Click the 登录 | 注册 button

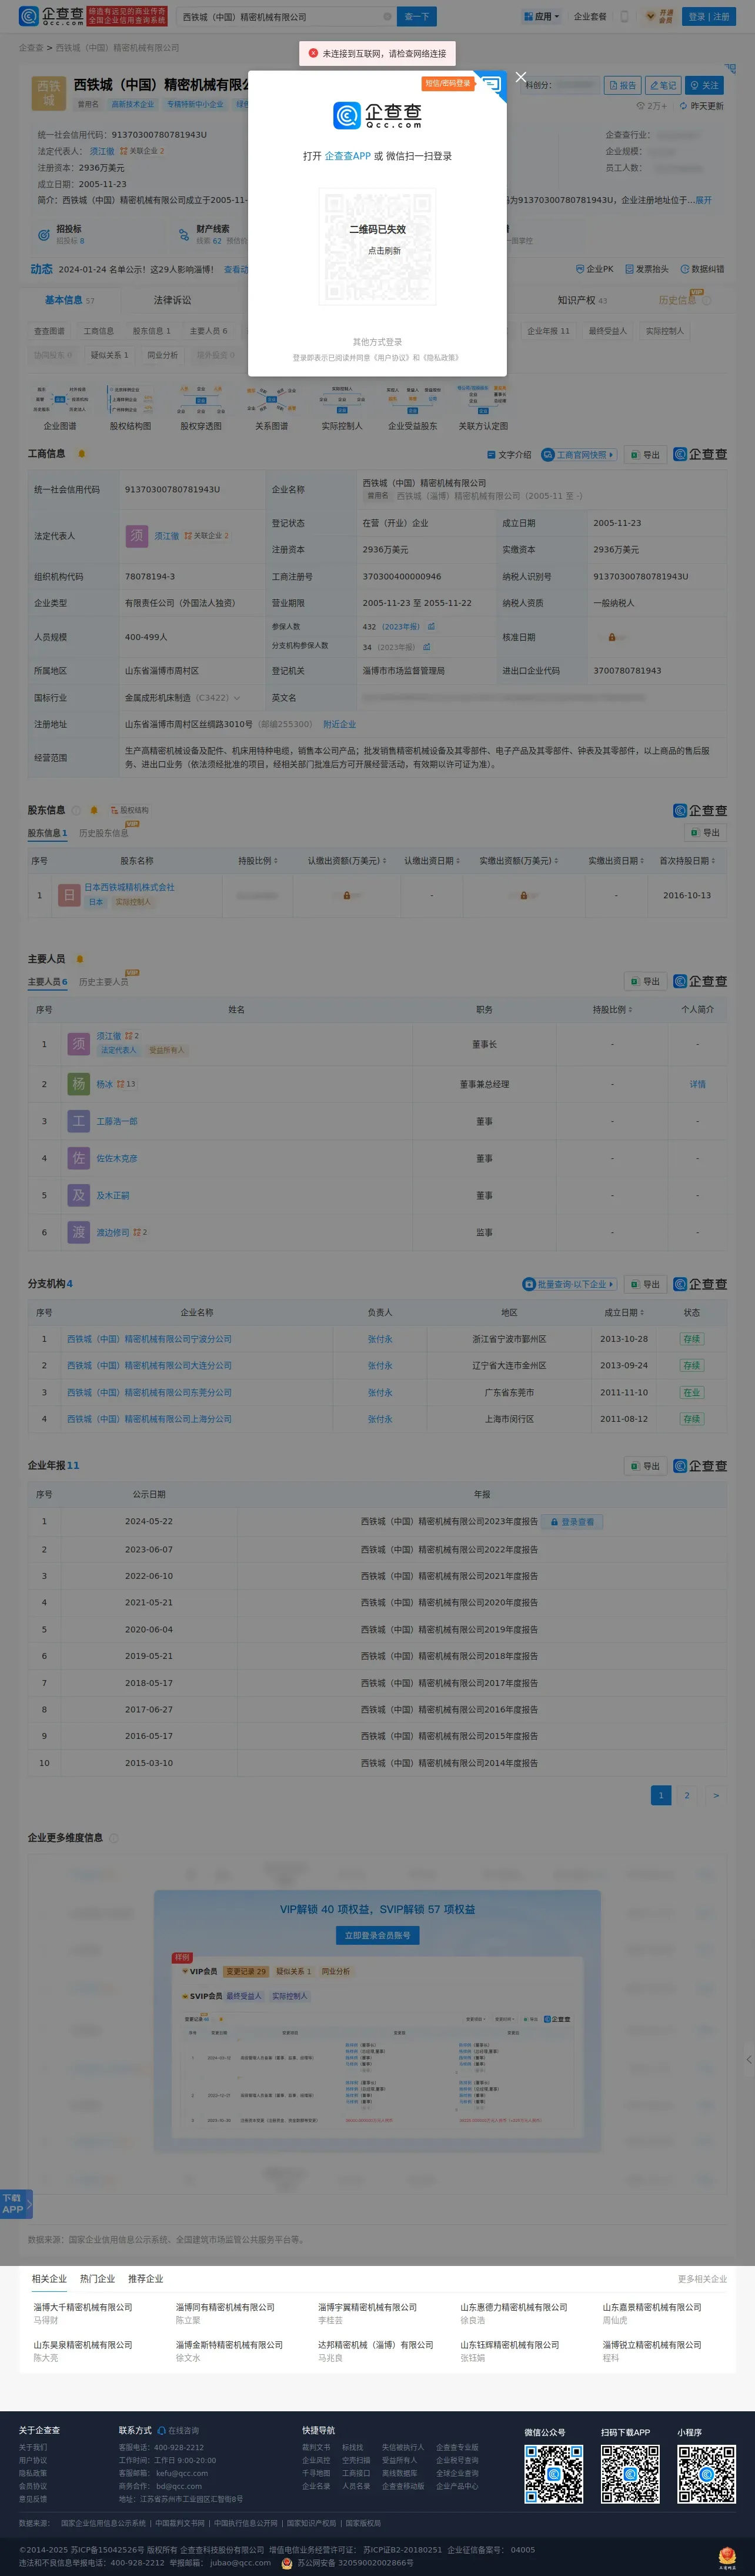tap(708, 16)
